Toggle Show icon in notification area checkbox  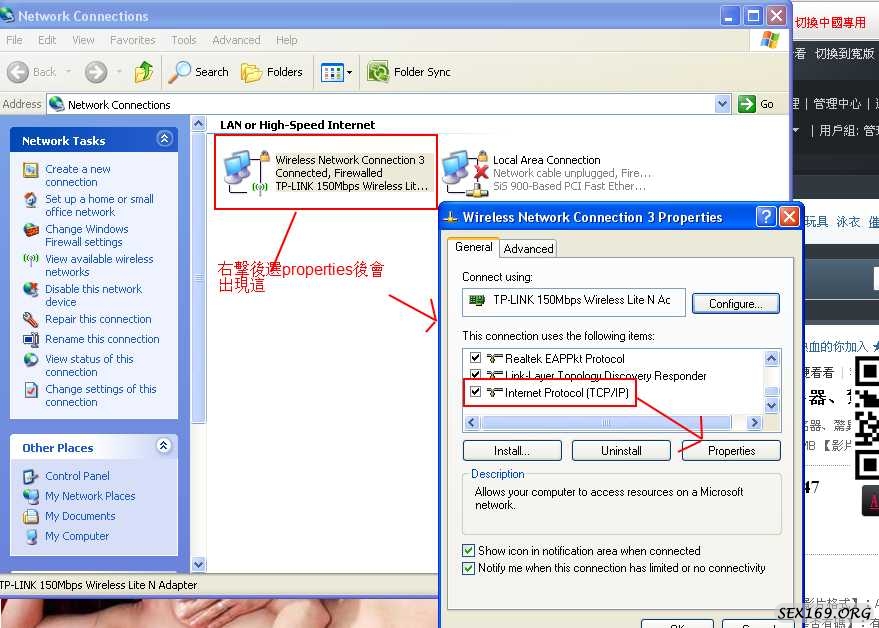point(468,551)
